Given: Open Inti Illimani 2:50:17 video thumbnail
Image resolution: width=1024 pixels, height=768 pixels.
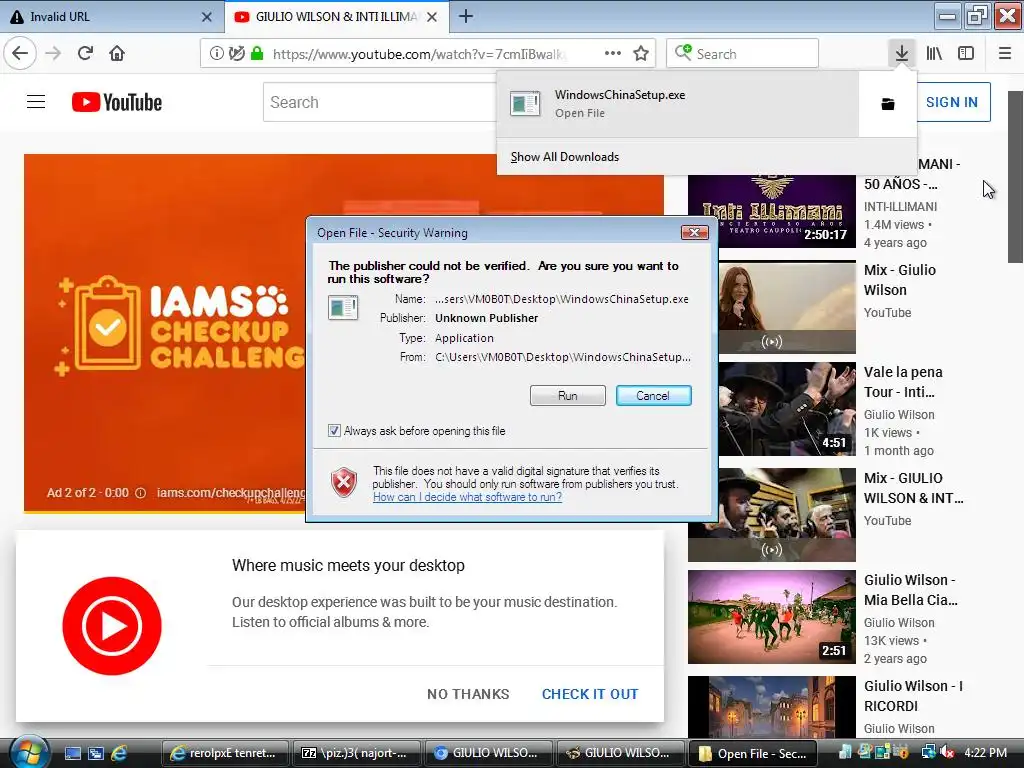Looking at the screenshot, I should point(771,211).
